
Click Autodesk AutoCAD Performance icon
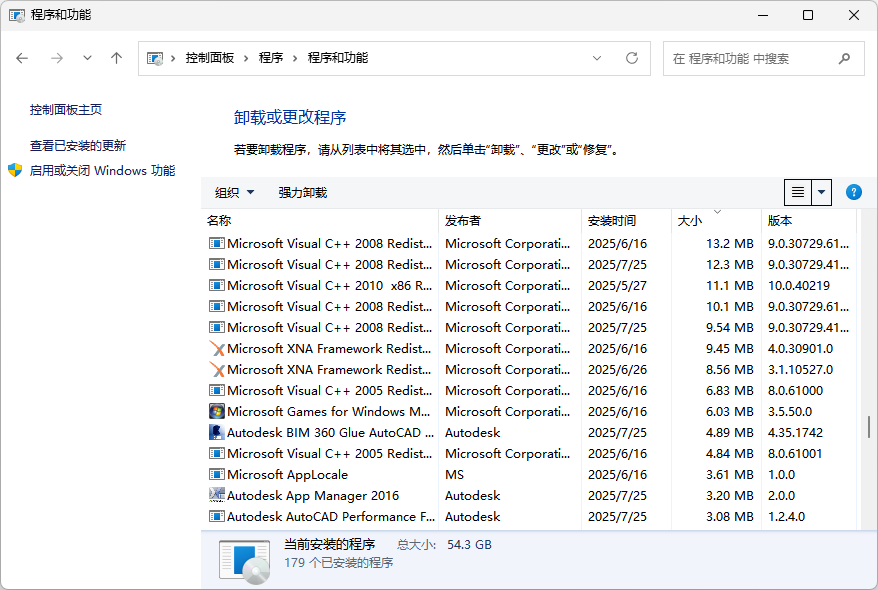(216, 517)
